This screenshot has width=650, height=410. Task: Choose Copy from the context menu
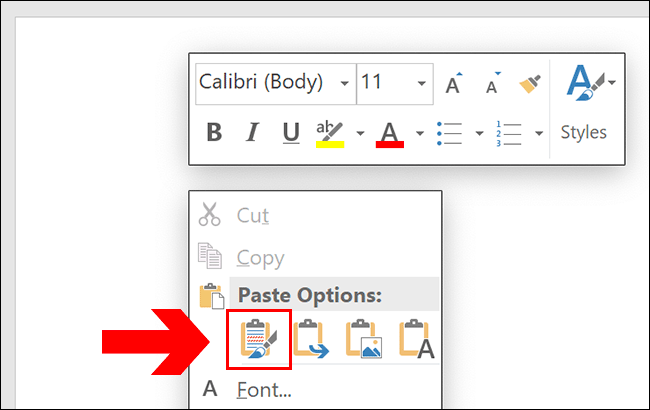click(258, 257)
